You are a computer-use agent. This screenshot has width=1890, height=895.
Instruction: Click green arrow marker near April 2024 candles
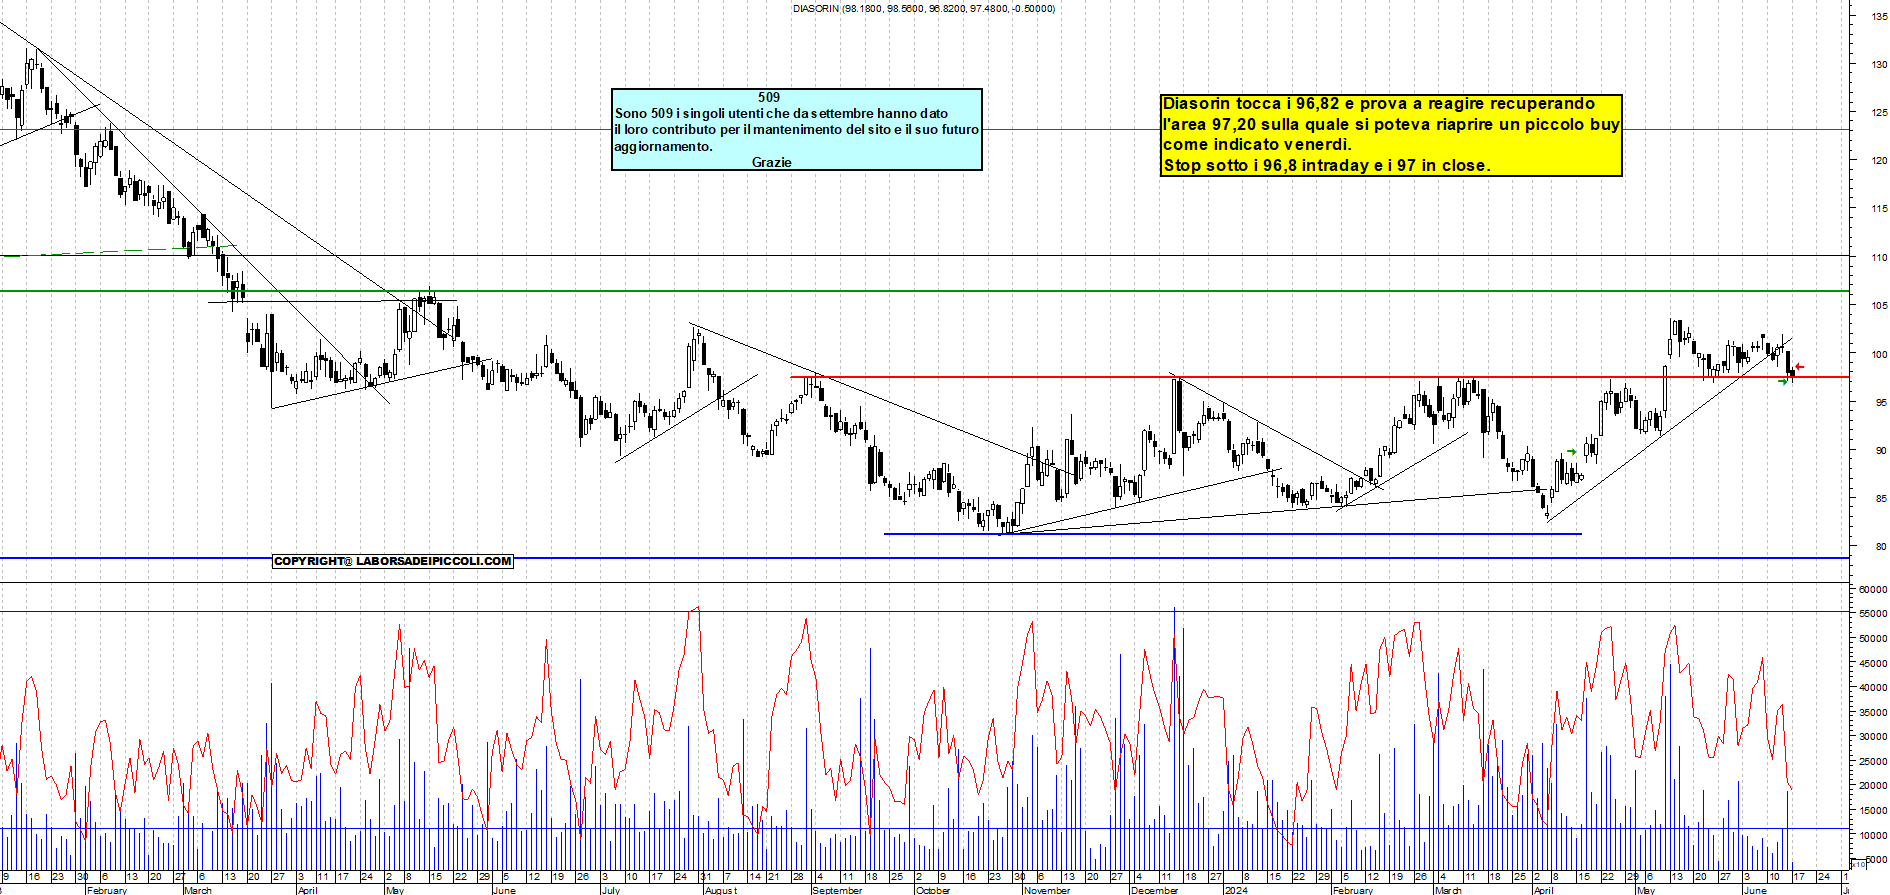coord(1572,452)
